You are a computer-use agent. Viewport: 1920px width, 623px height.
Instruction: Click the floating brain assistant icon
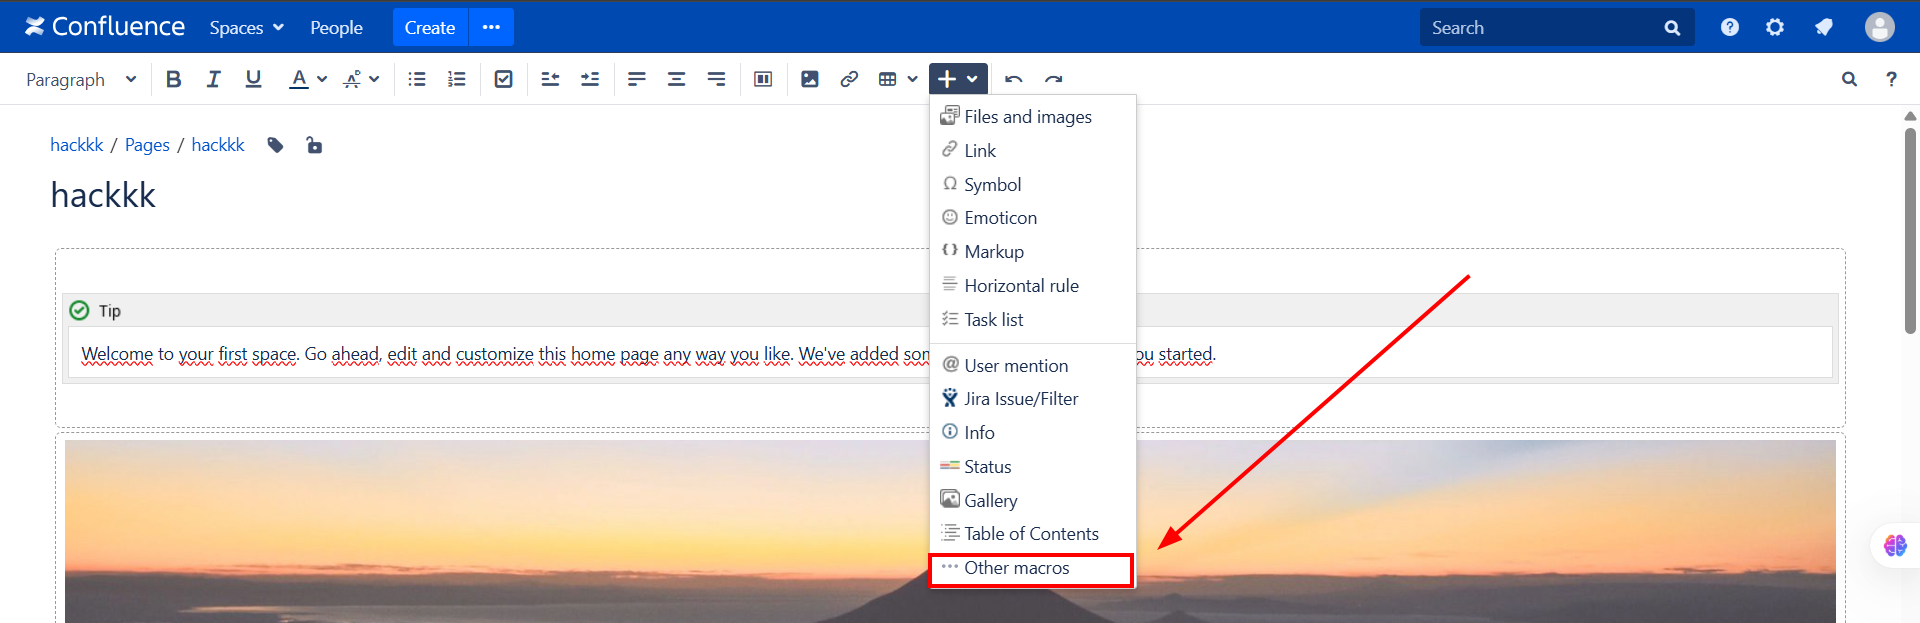click(x=1895, y=546)
